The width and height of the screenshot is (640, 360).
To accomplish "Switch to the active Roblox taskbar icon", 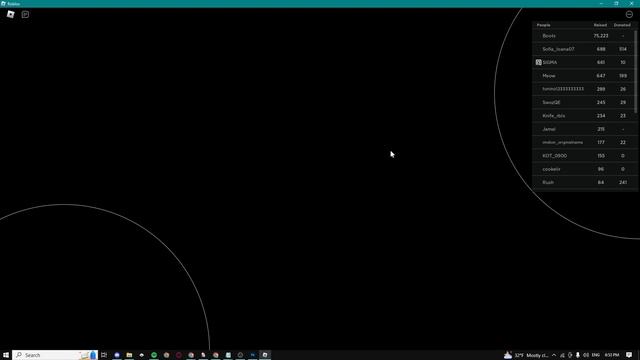I will coord(265,355).
